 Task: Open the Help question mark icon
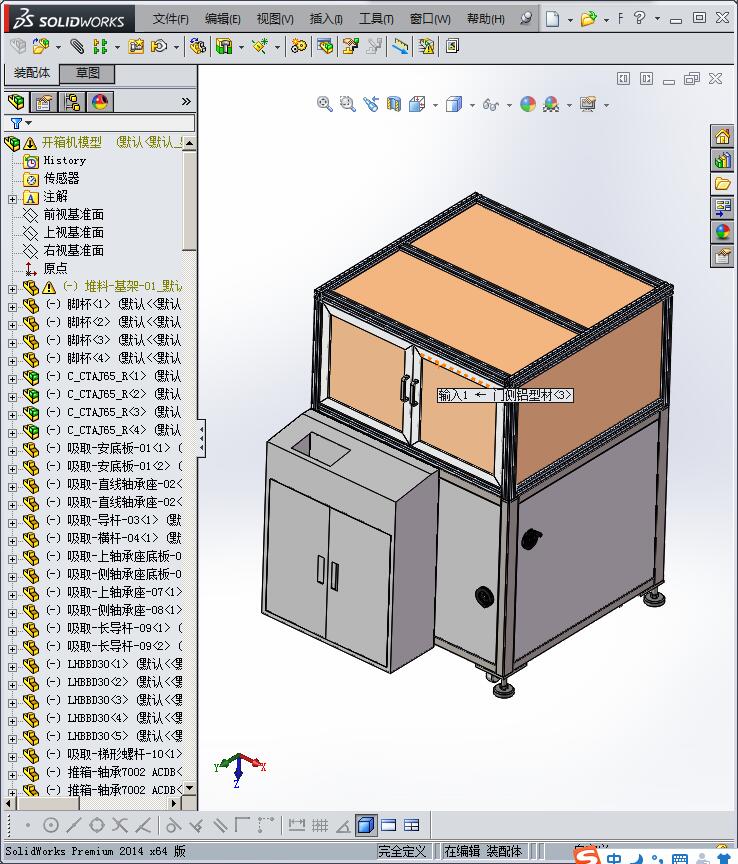tap(639, 18)
